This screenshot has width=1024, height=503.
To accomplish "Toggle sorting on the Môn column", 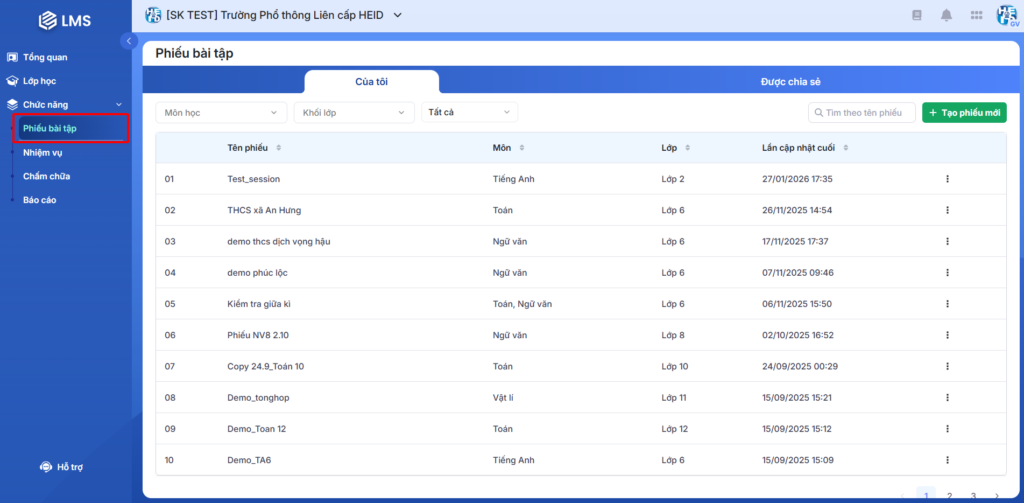I will 522,148.
